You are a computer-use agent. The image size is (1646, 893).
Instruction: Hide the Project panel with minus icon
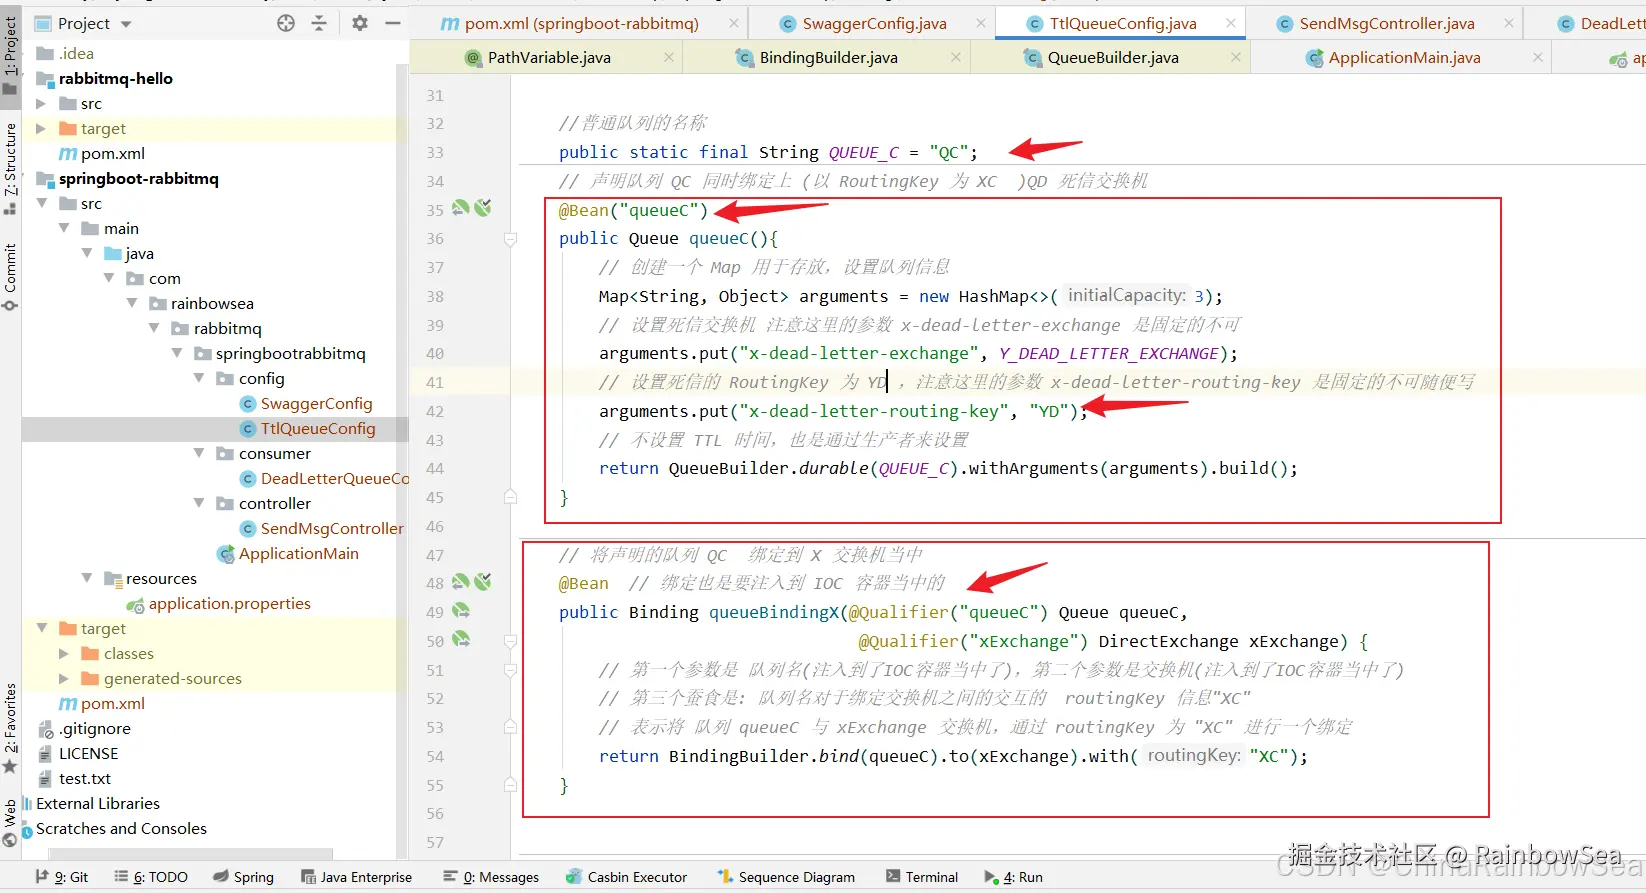pyautogui.click(x=393, y=23)
